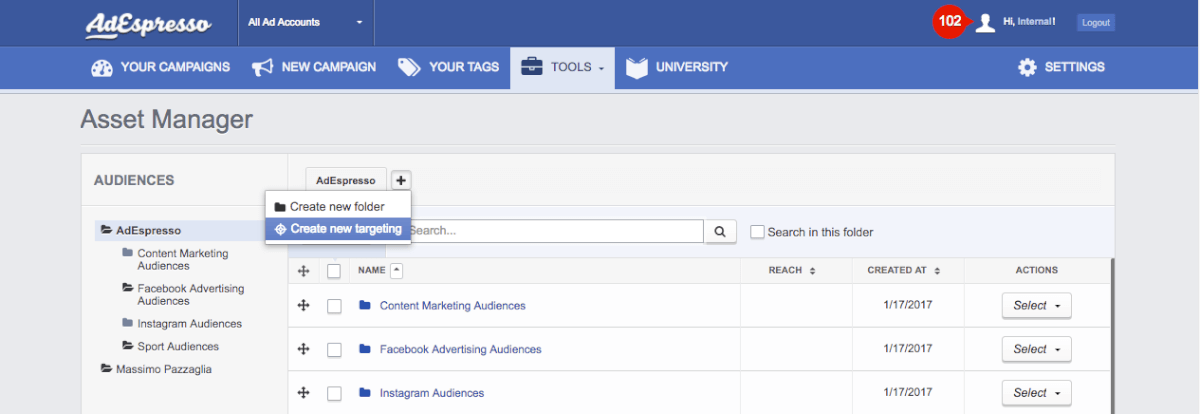This screenshot has height=414, width=1200.
Task: Check the Facebook Advertising Audiences row checkbox
Action: [x=334, y=350]
